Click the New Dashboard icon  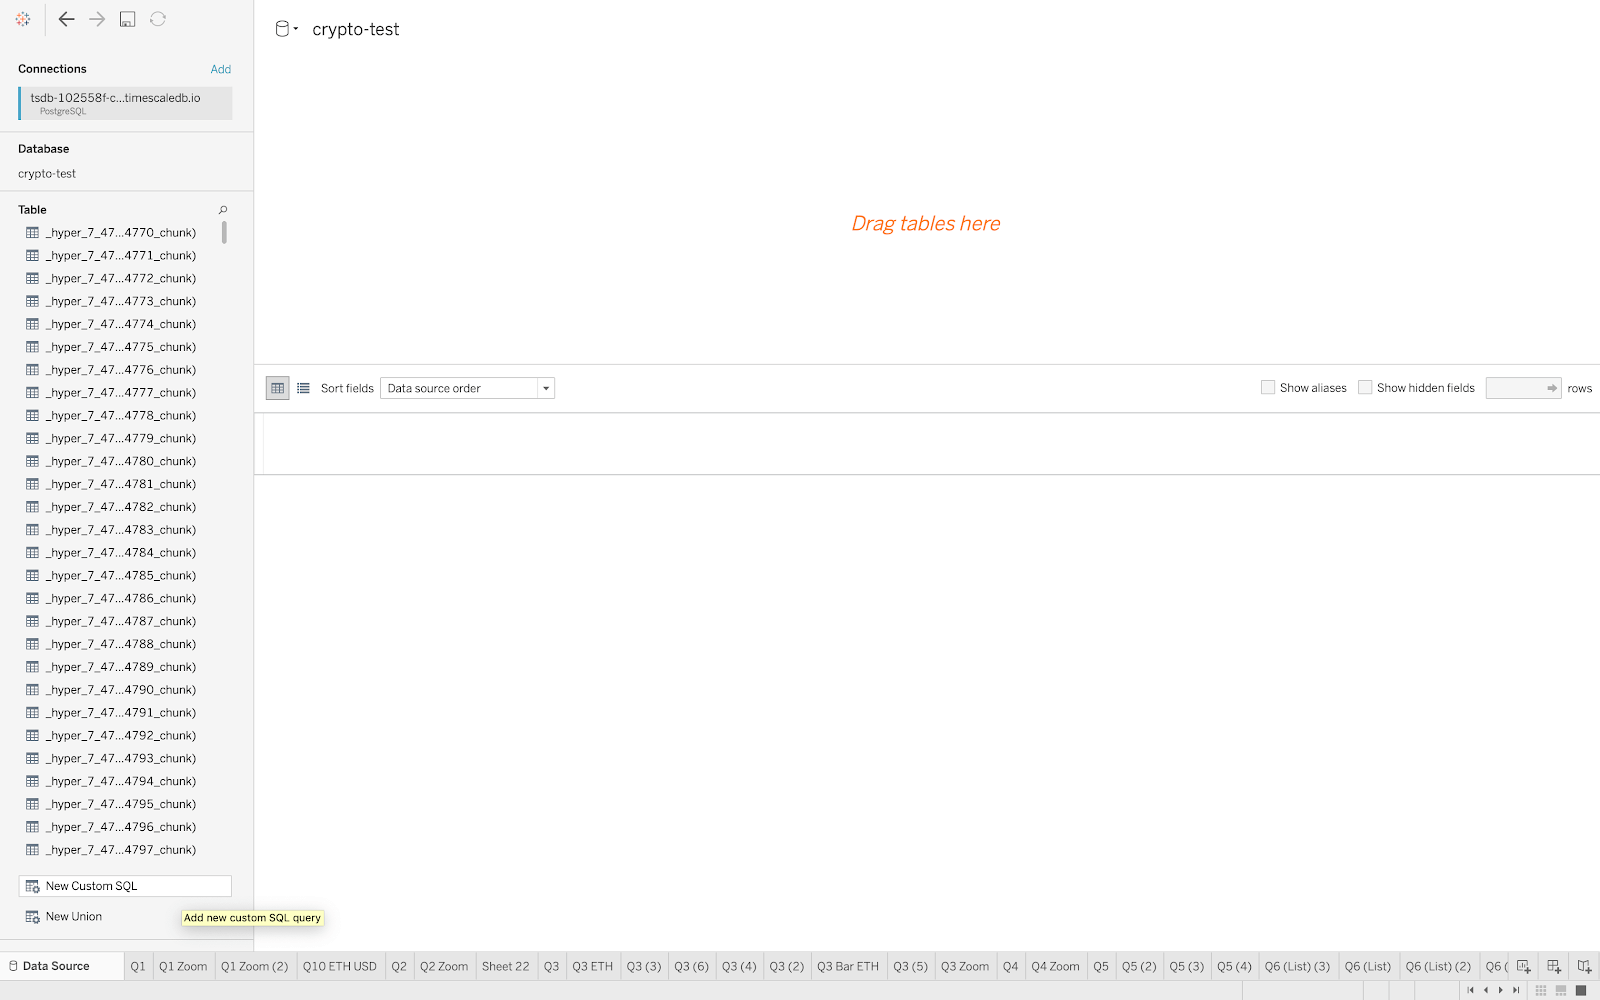click(1554, 966)
